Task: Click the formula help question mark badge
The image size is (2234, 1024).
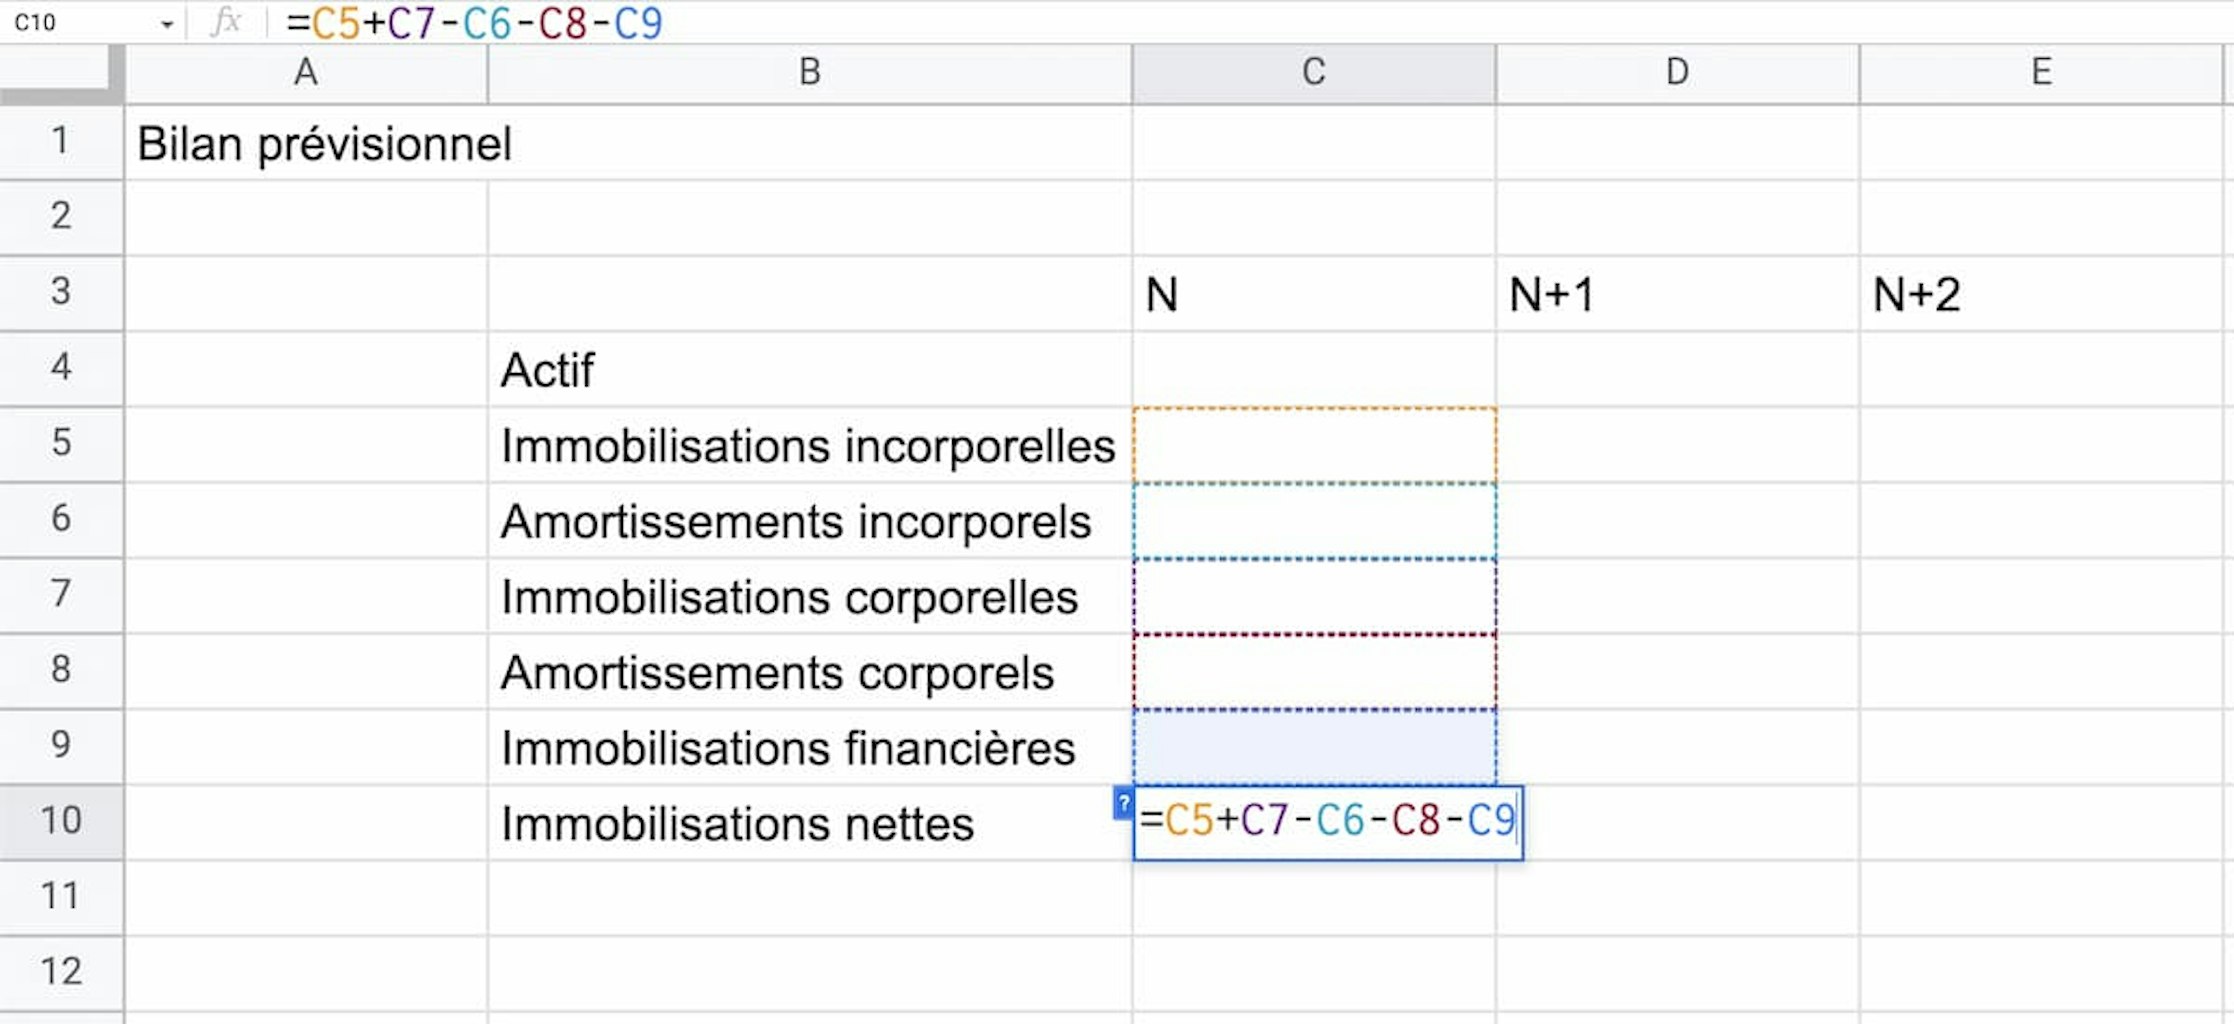Action: pos(1123,803)
